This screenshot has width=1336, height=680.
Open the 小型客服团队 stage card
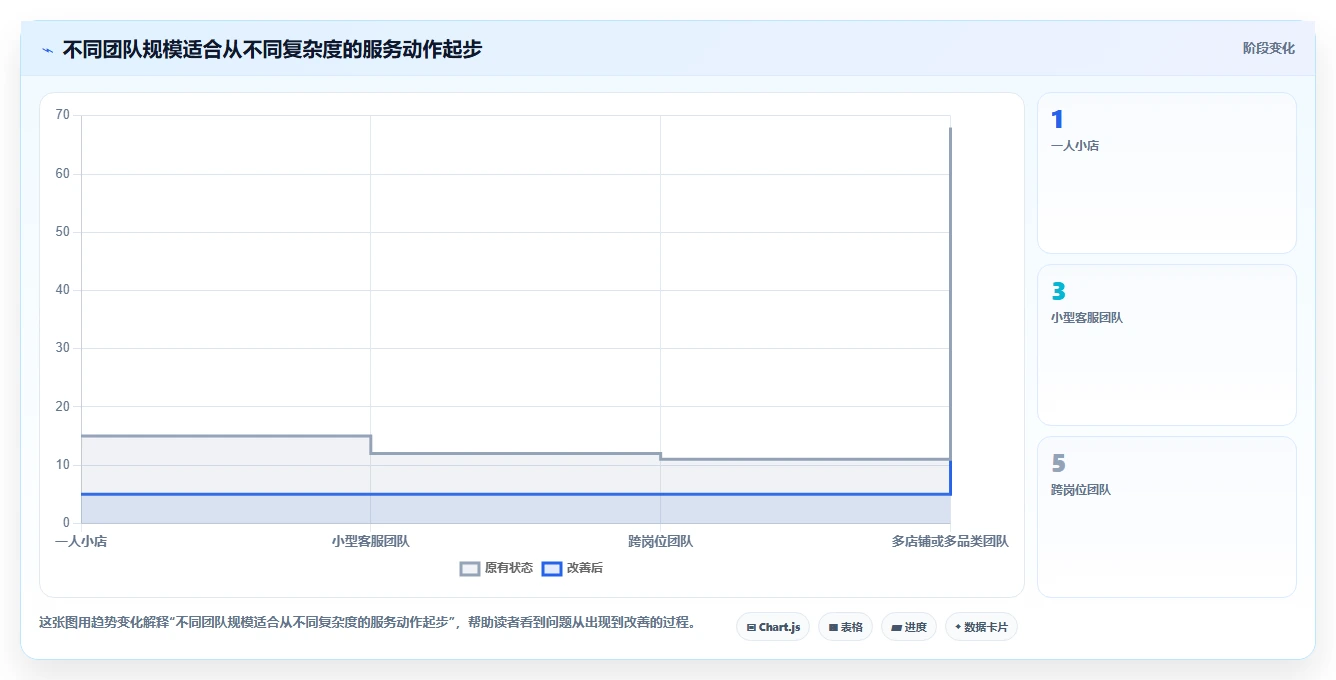[1167, 345]
